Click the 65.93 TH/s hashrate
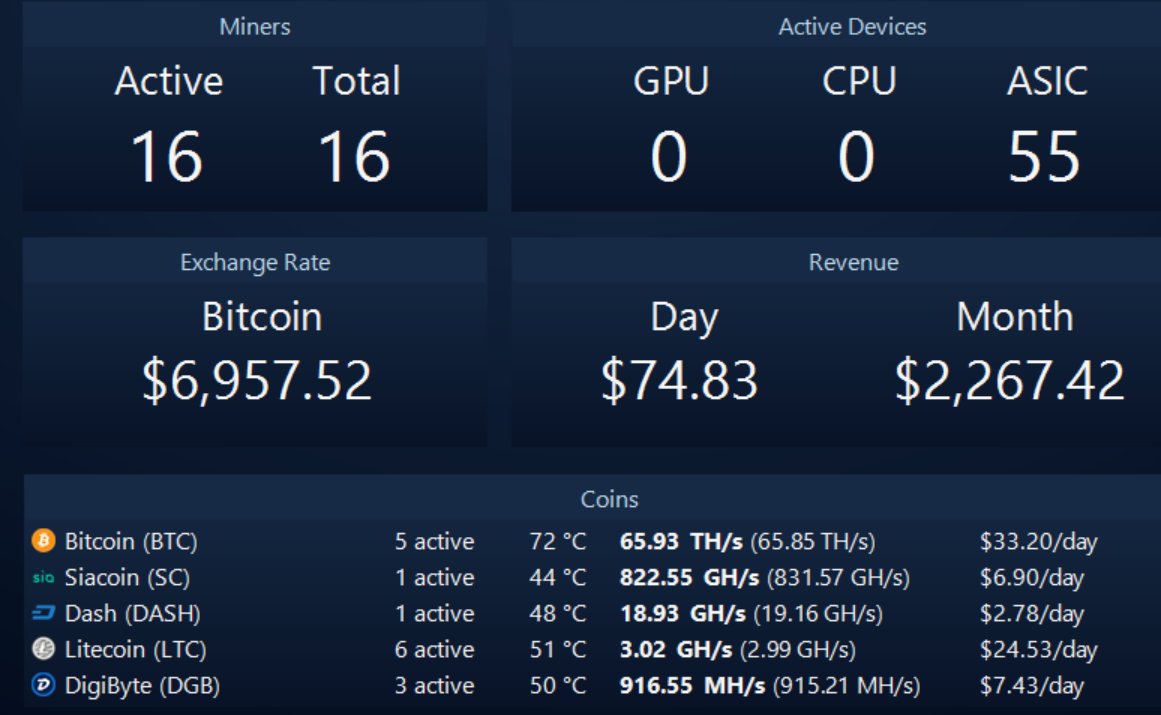1161x715 pixels. coord(681,542)
